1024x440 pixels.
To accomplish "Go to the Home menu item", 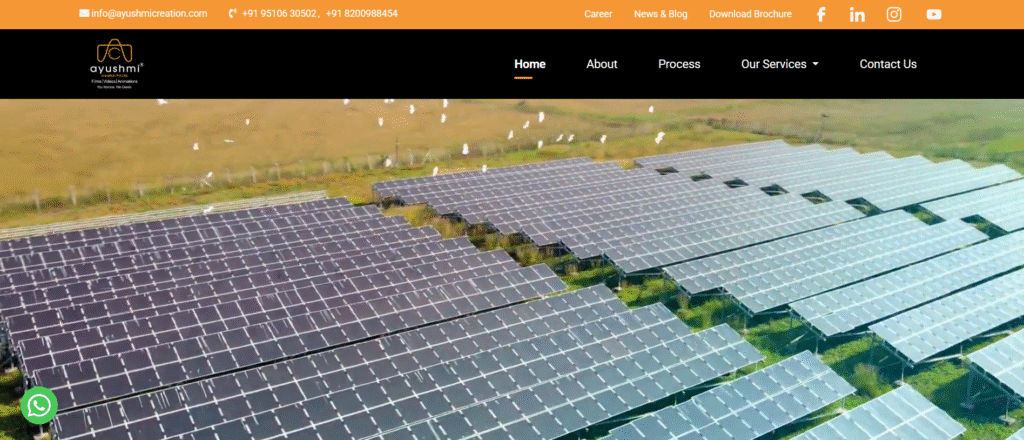I will [x=530, y=64].
